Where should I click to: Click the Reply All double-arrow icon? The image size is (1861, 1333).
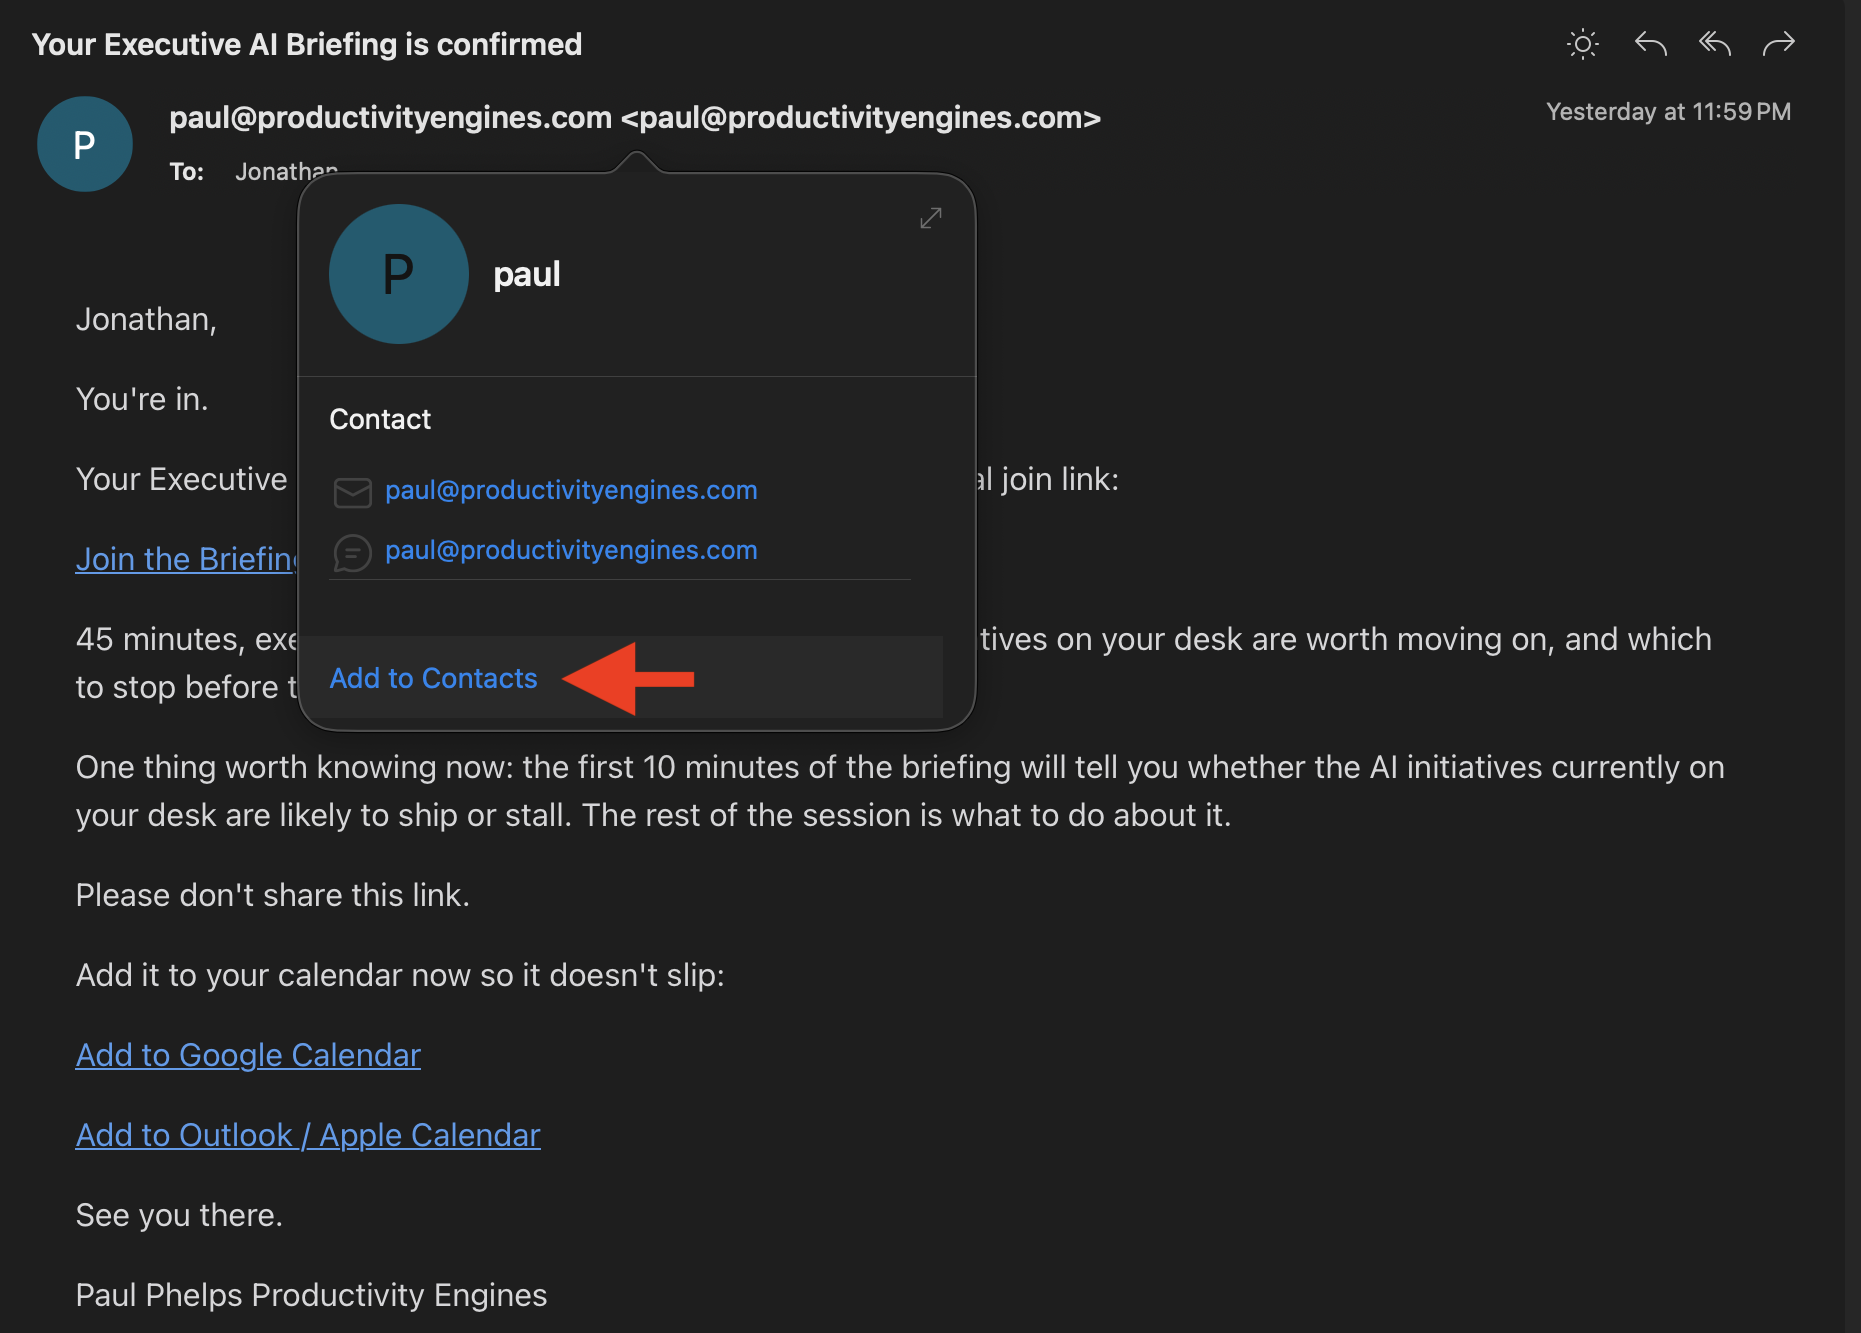(1715, 44)
